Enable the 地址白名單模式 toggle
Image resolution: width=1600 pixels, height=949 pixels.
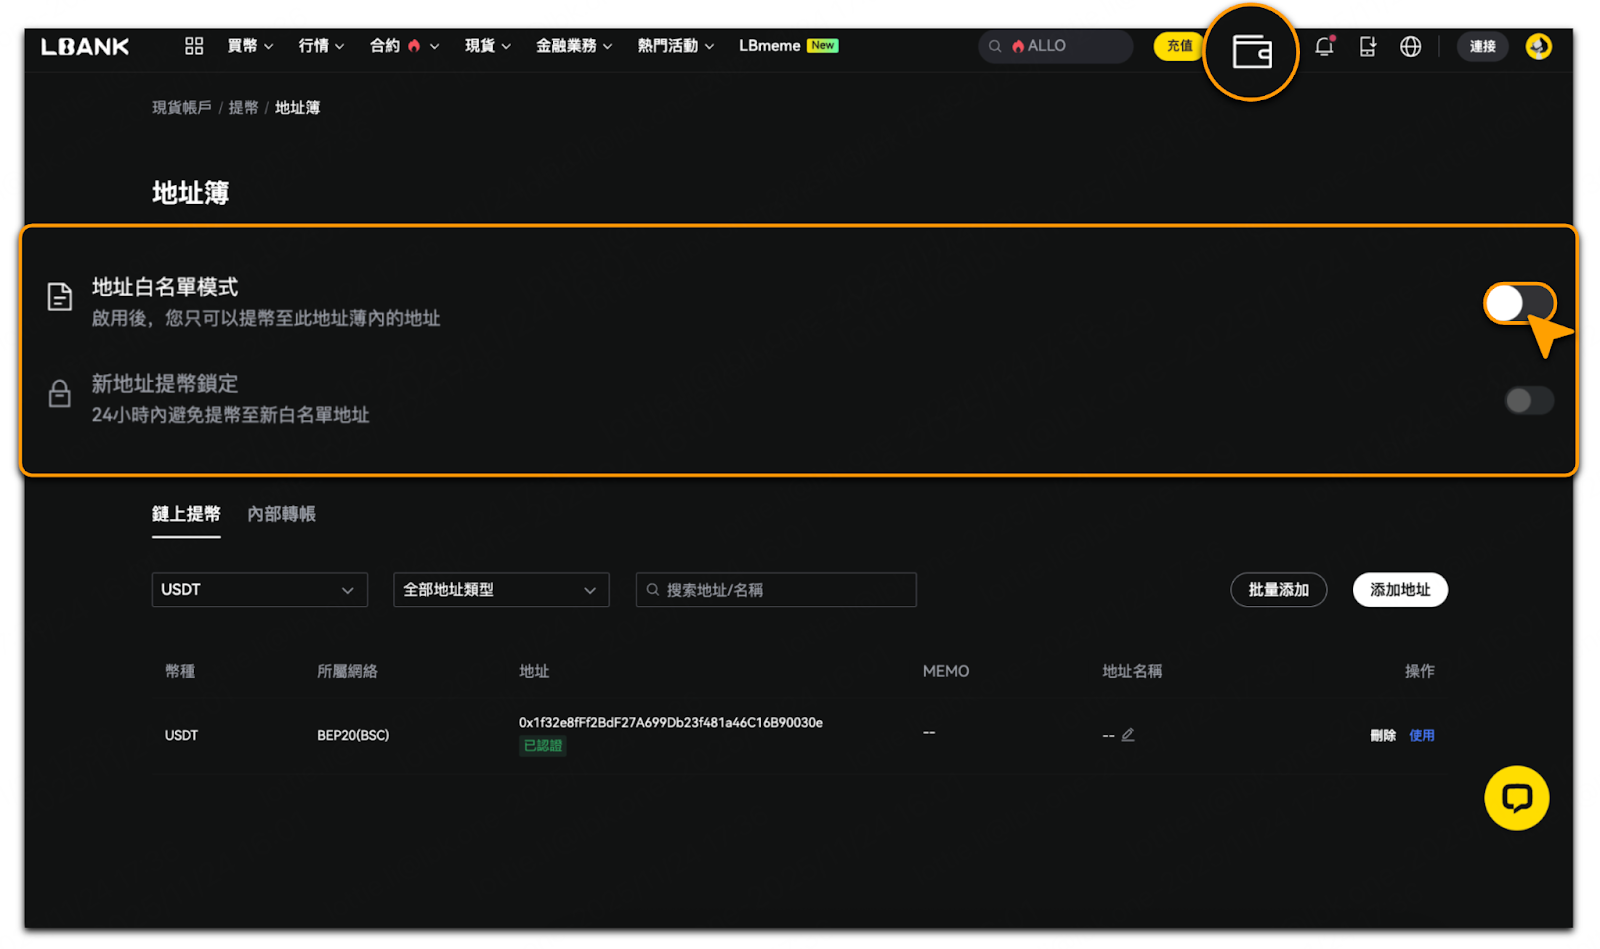click(1519, 303)
